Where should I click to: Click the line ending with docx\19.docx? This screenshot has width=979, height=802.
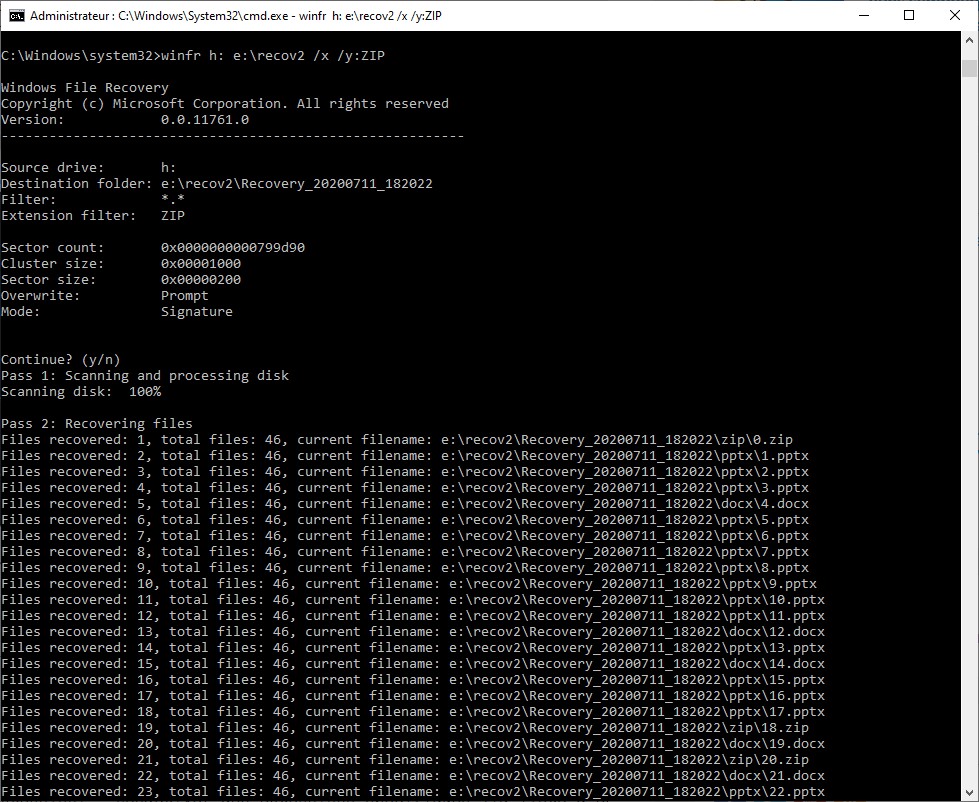(x=413, y=744)
